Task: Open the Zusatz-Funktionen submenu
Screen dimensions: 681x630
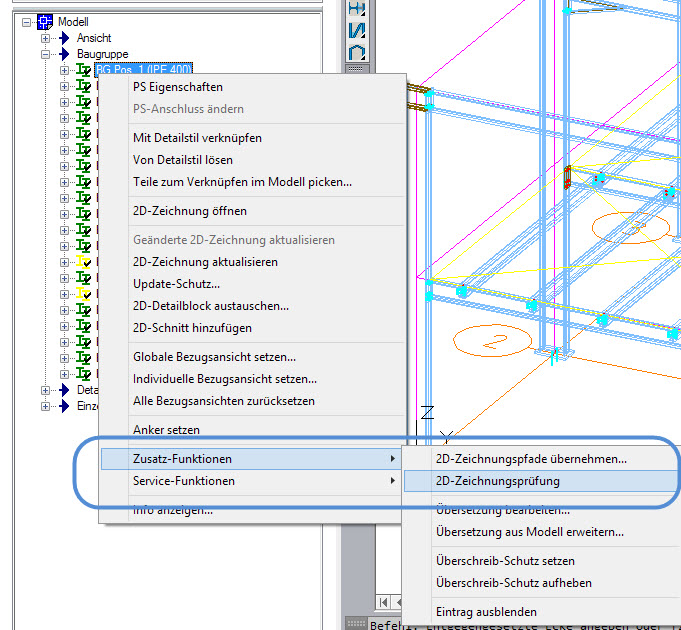Action: (251, 459)
